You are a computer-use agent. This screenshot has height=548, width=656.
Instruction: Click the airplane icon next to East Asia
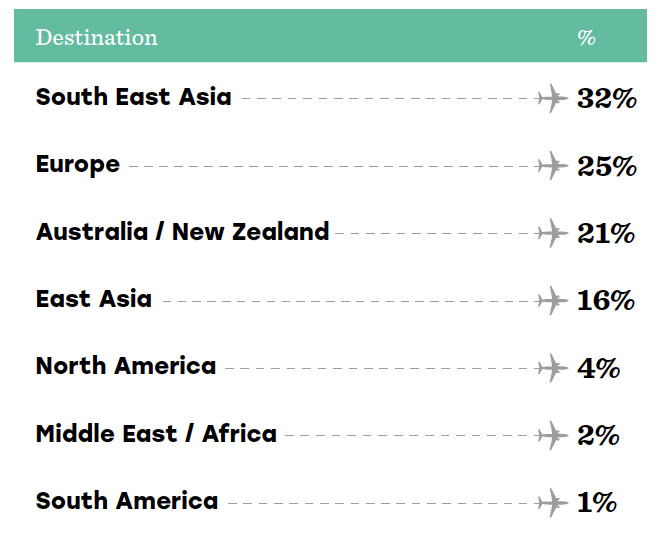[551, 300]
